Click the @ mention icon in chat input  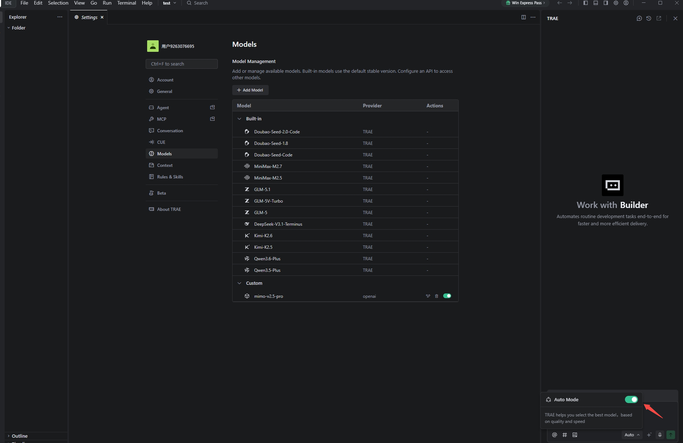click(554, 435)
